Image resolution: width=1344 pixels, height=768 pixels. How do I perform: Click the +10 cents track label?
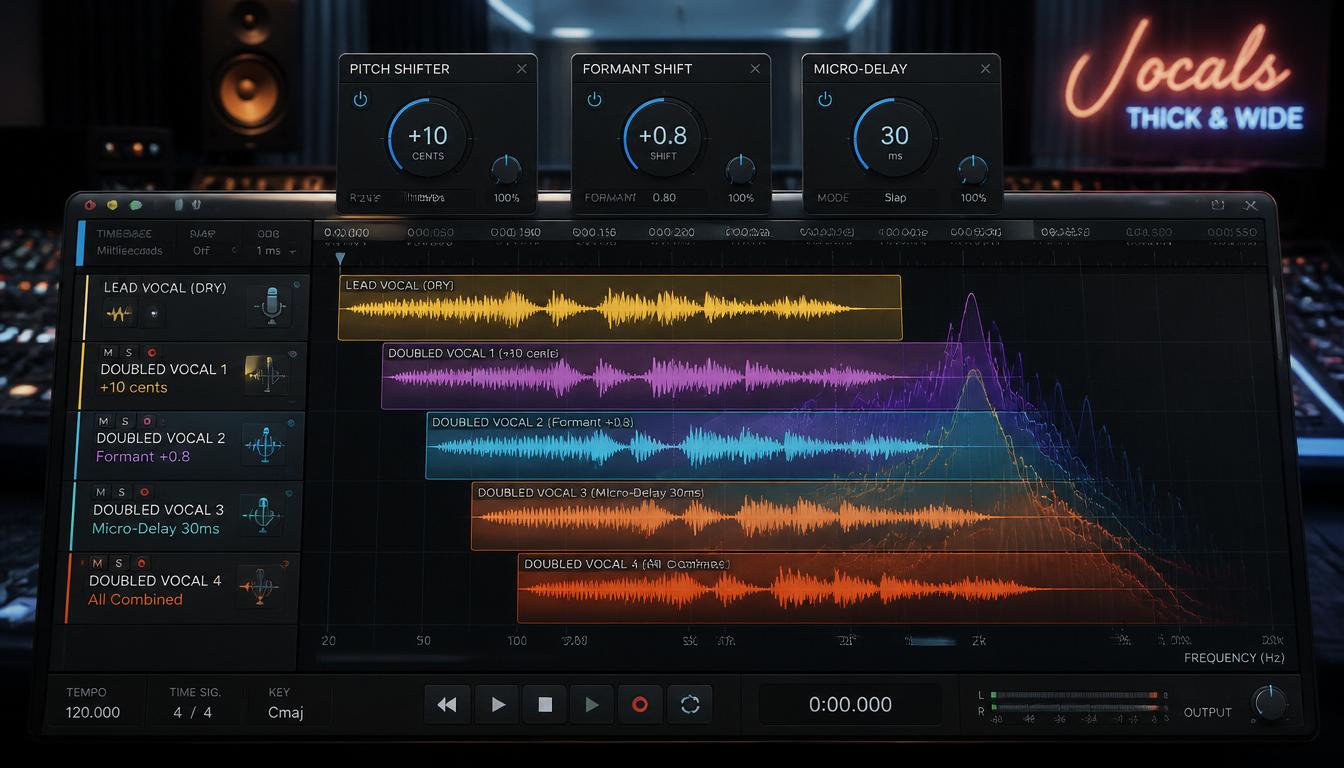pos(134,388)
